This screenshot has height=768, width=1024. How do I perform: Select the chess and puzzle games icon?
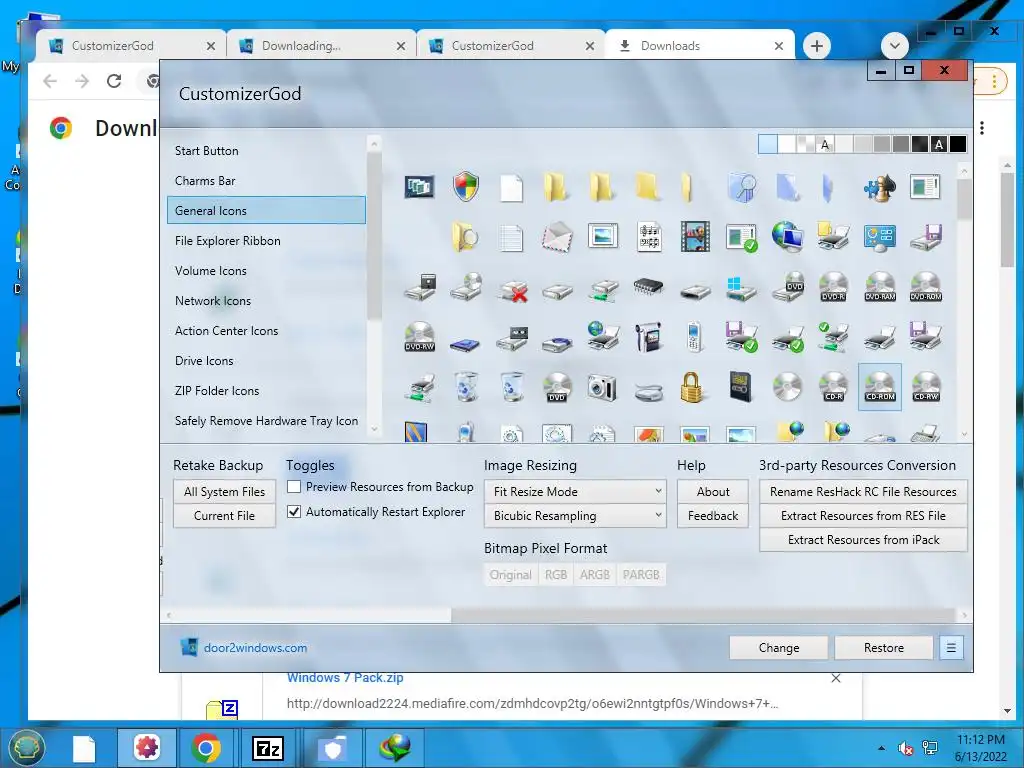tap(879, 187)
